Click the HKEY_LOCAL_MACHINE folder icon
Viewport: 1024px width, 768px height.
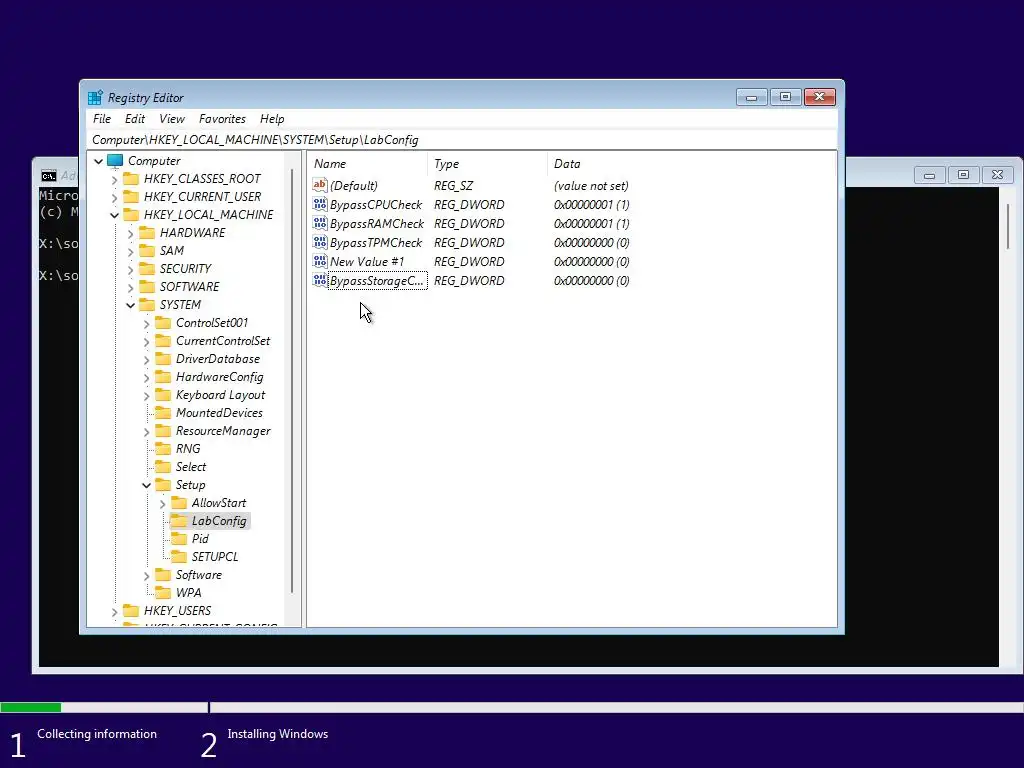pos(131,214)
